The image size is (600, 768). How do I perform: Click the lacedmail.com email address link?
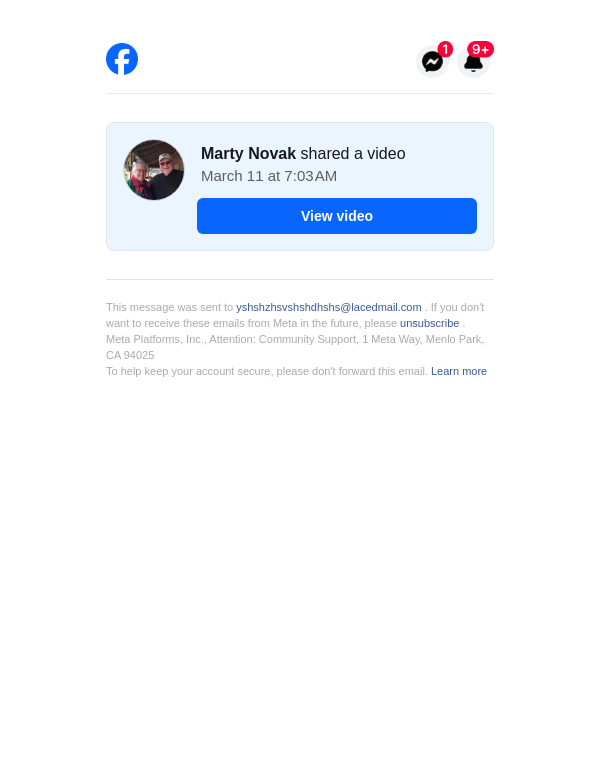coord(329,308)
